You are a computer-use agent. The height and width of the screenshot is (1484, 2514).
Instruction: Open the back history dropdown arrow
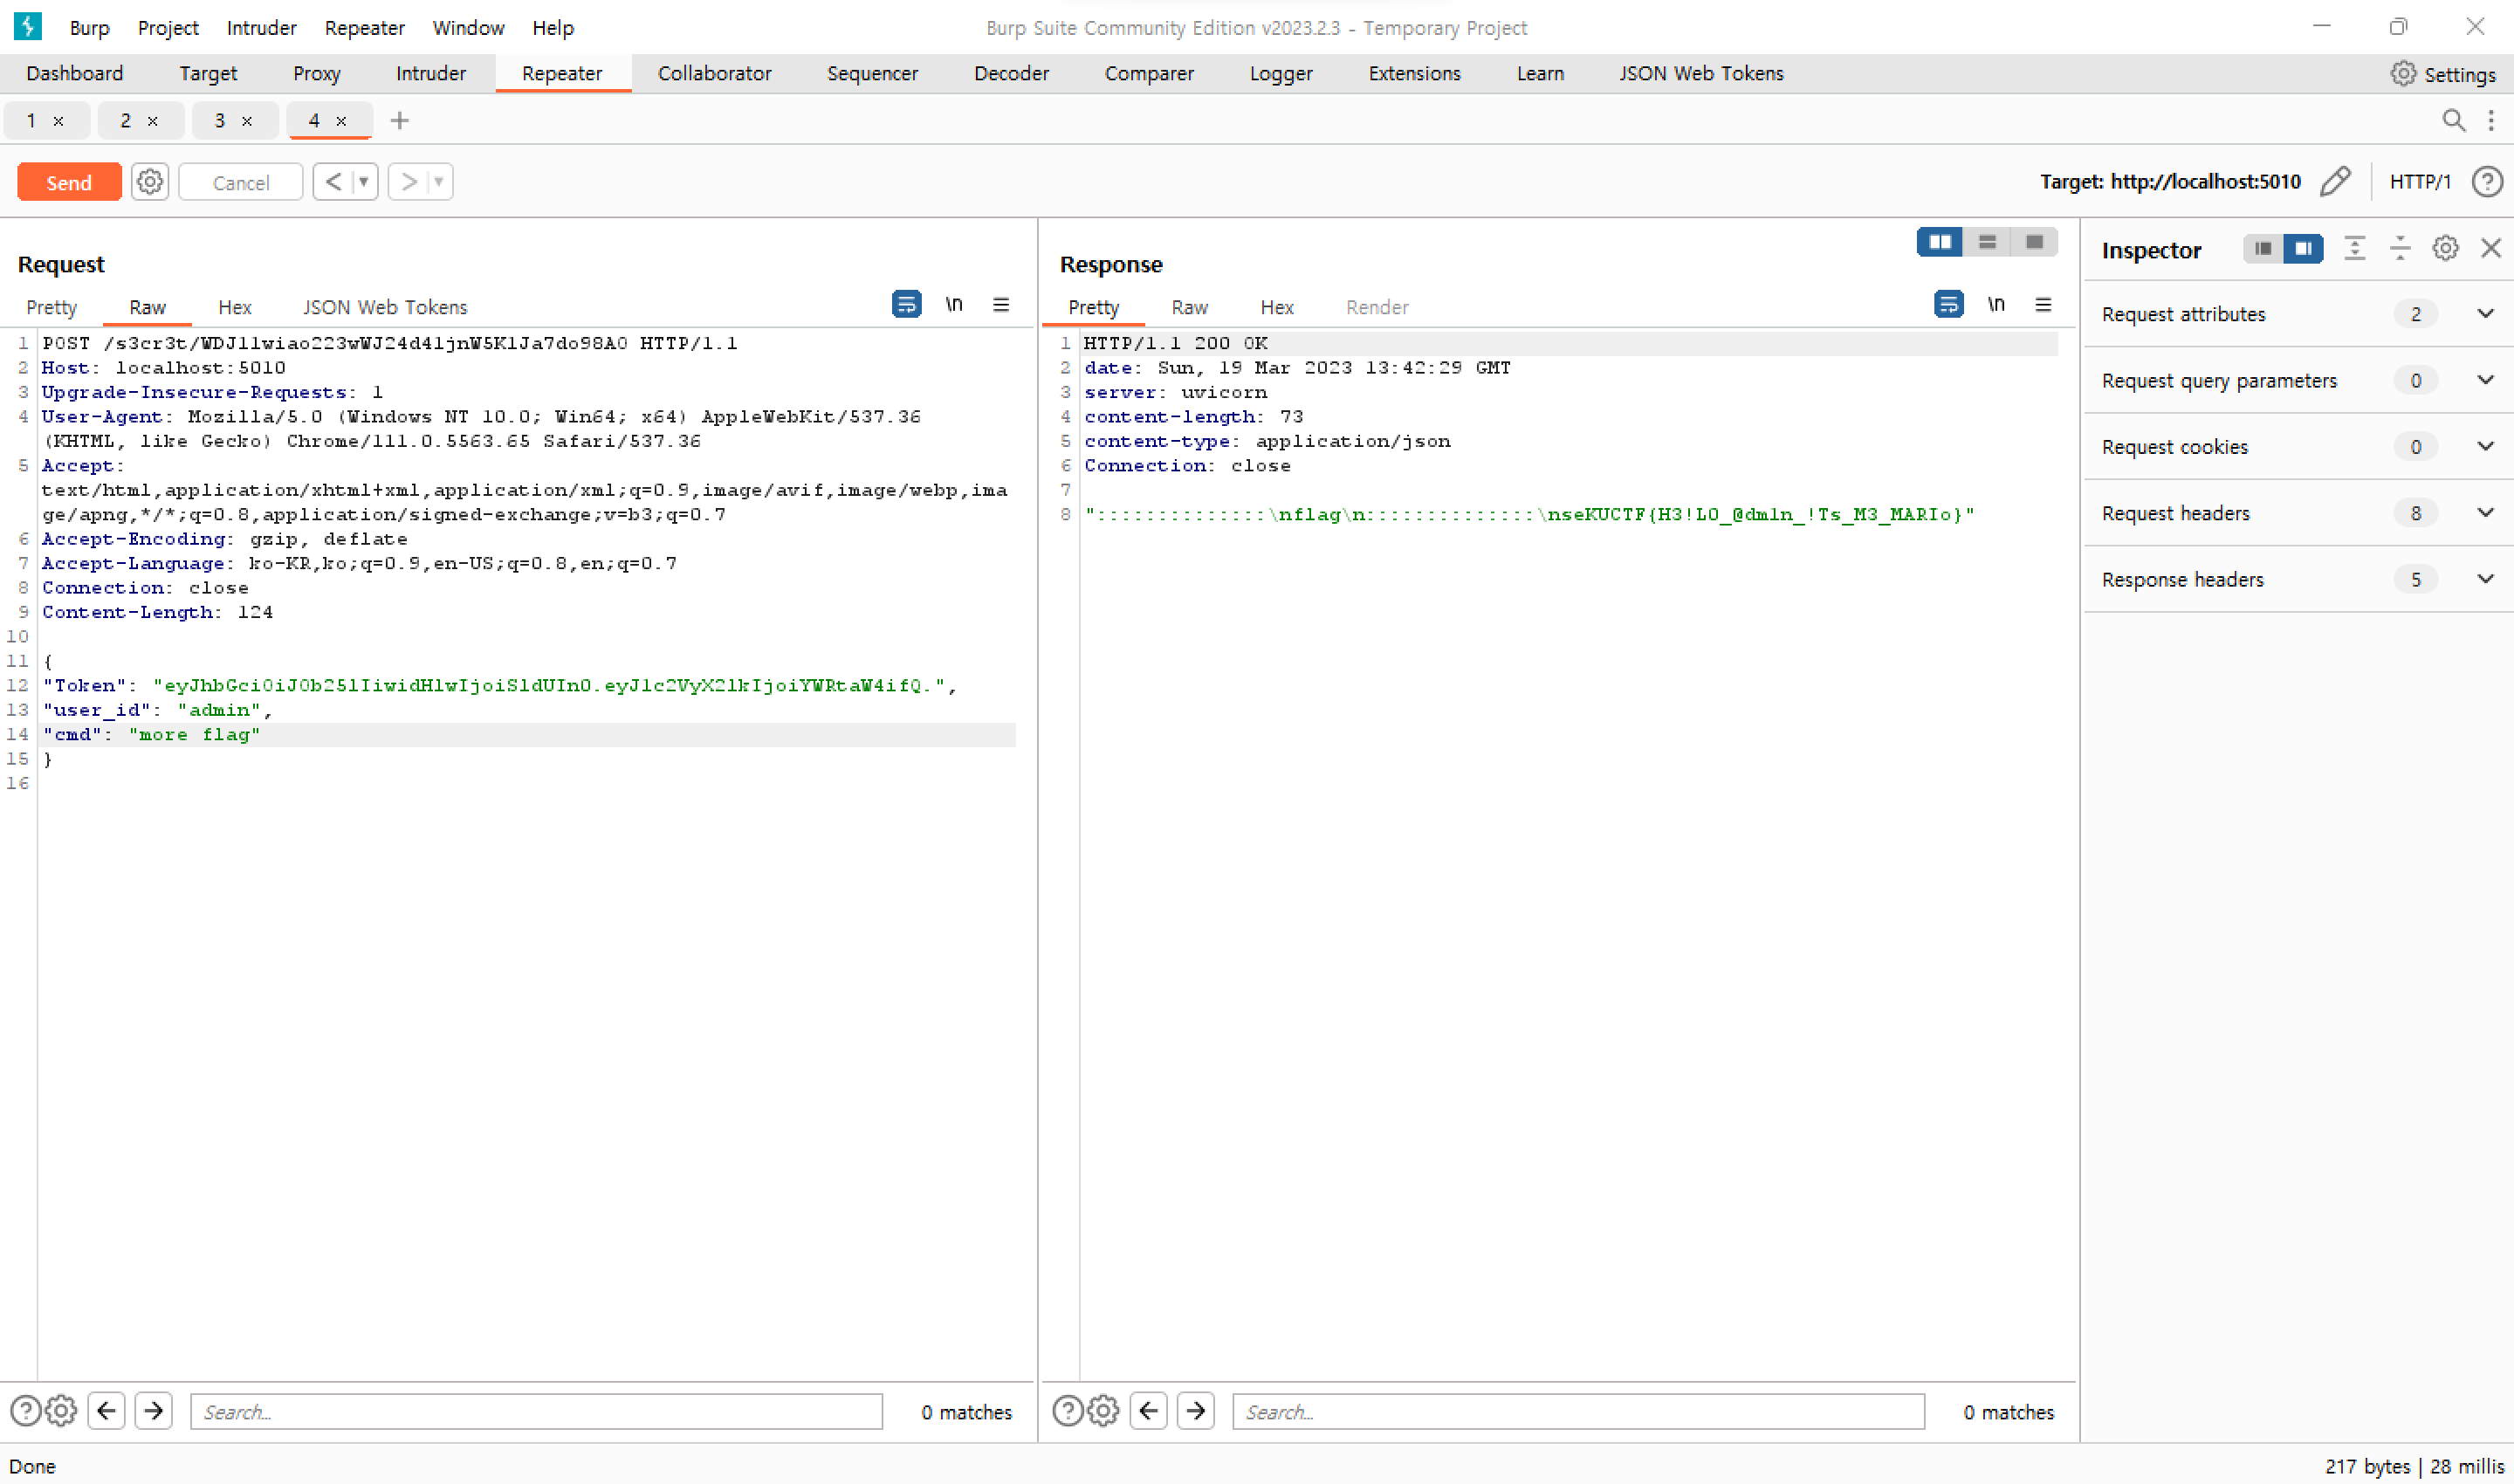[x=364, y=182]
